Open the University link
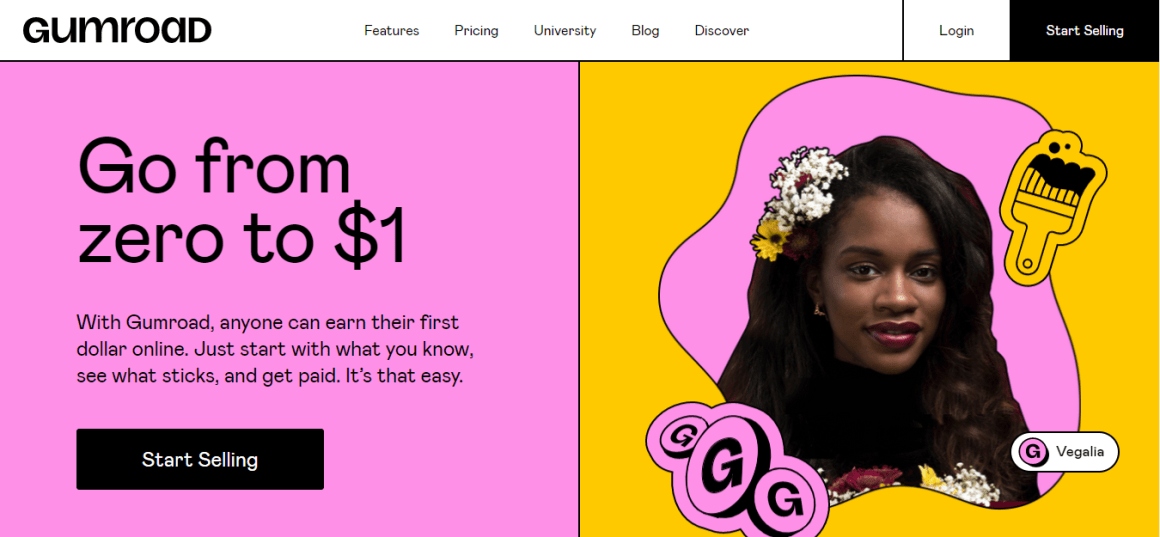This screenshot has width=1160, height=537. [x=564, y=30]
